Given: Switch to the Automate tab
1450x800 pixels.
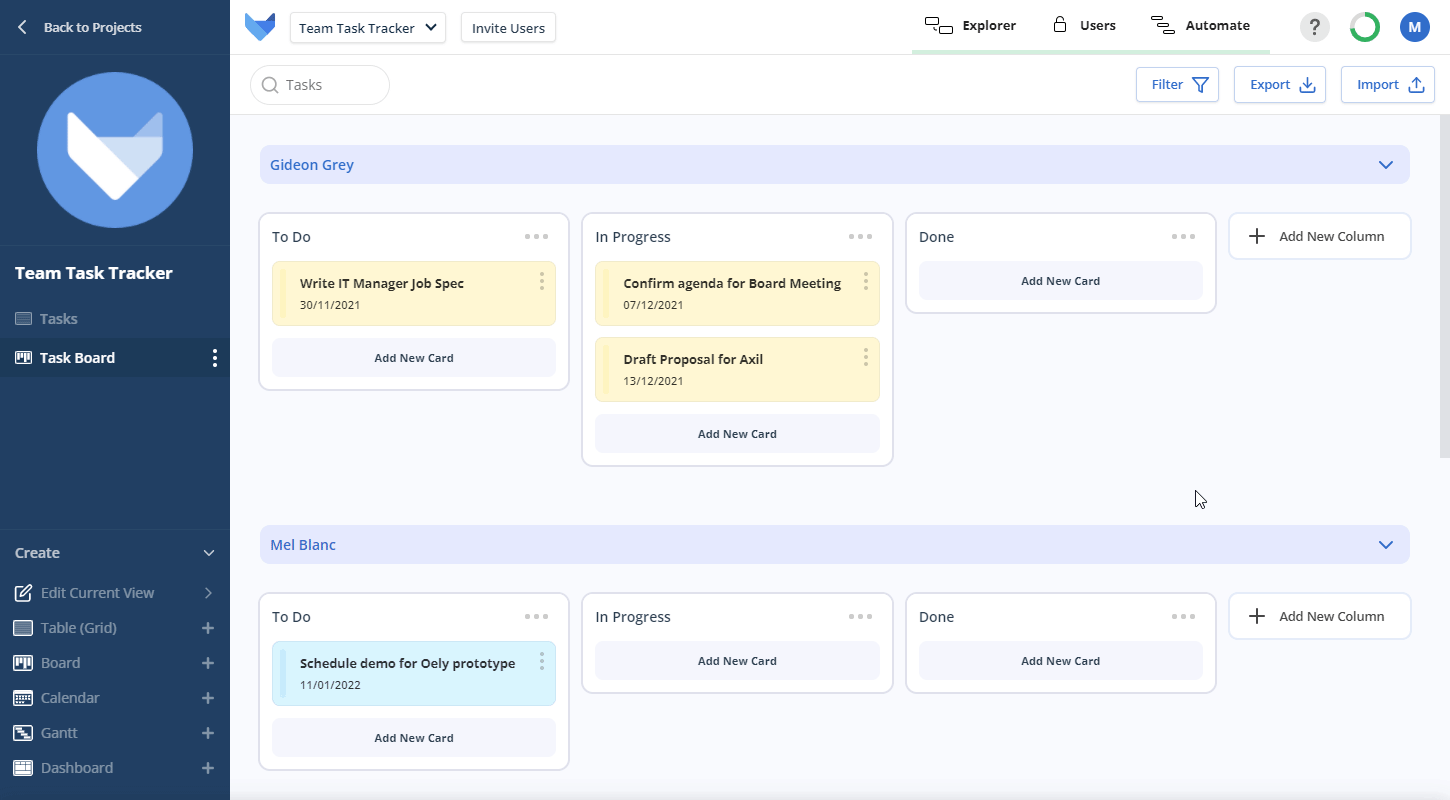Looking at the screenshot, I should (1201, 26).
